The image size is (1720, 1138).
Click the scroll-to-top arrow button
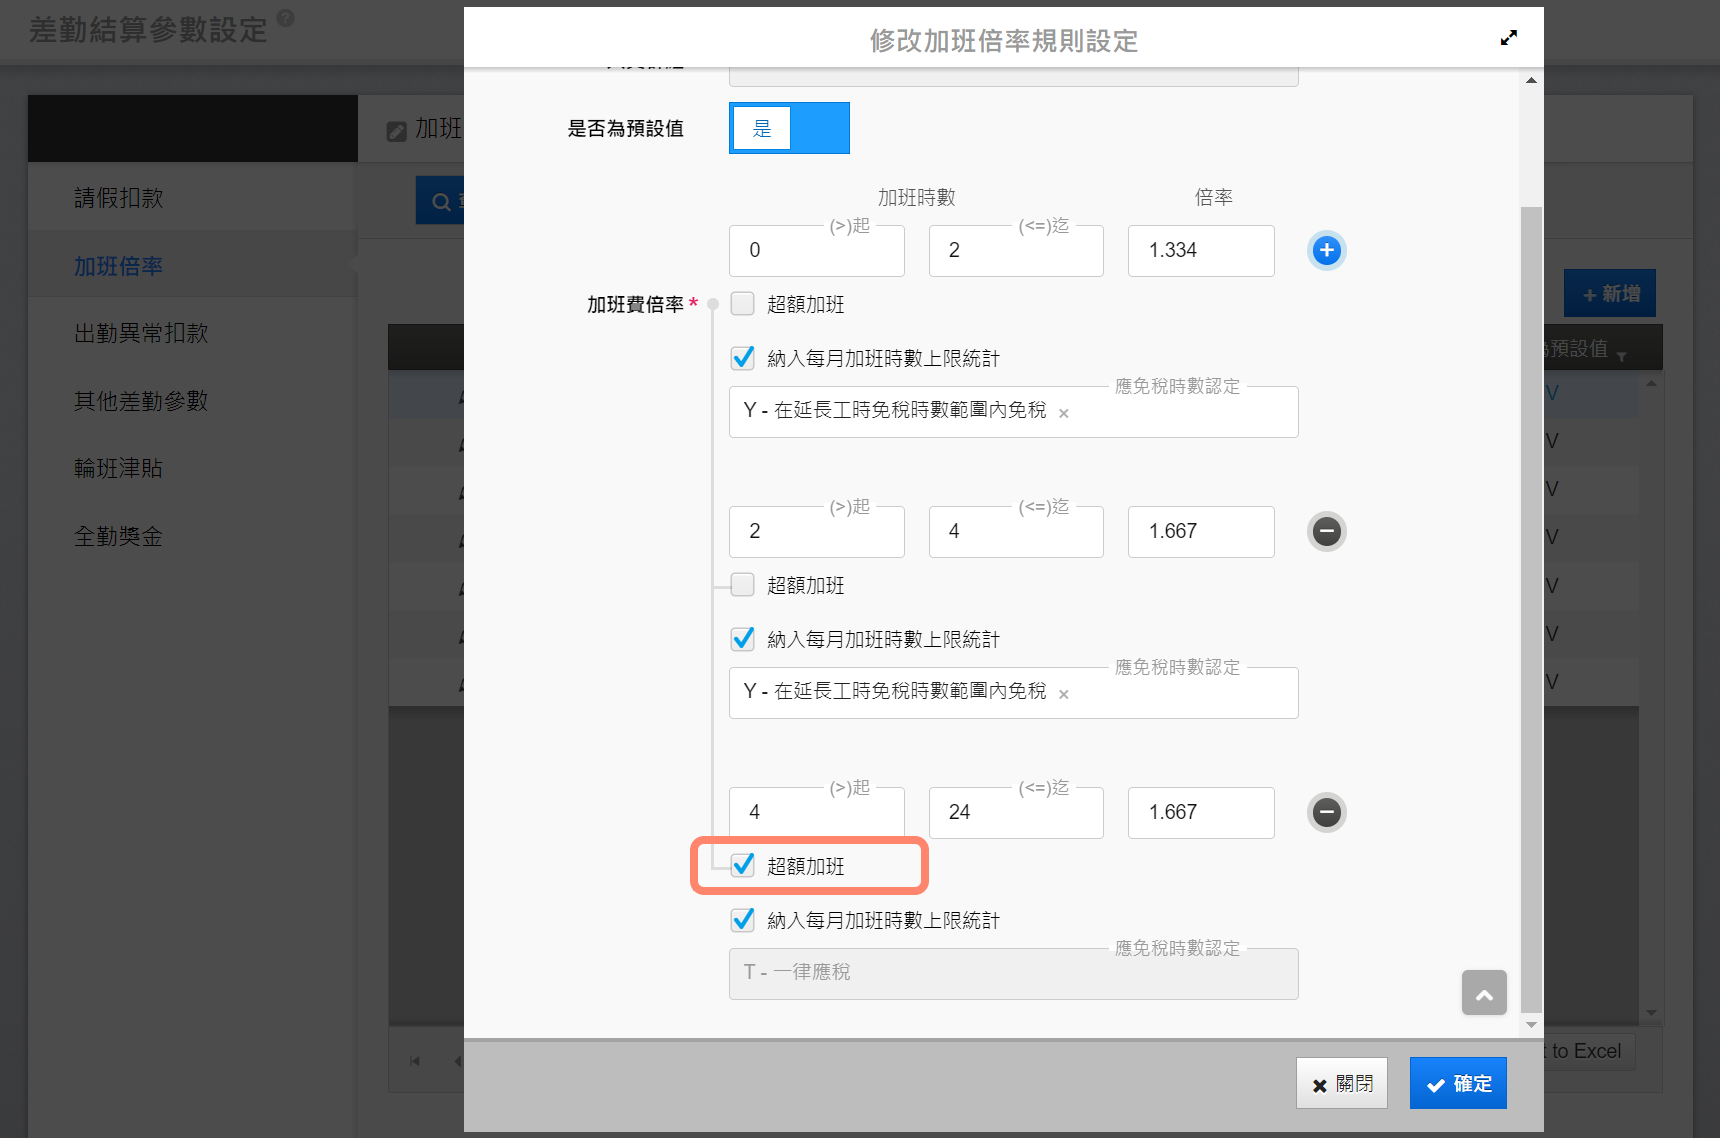pyautogui.click(x=1483, y=993)
